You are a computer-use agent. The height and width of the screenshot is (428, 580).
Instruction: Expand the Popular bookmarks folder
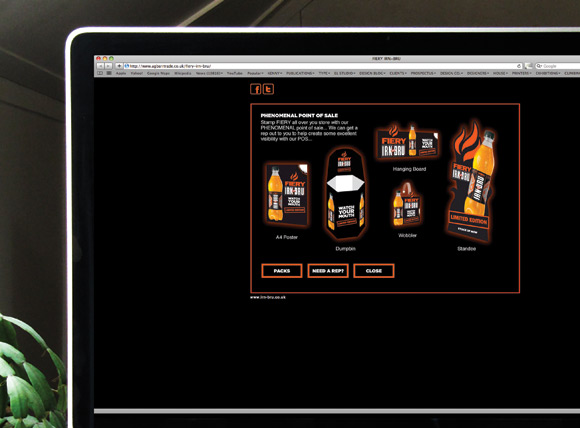[255, 73]
